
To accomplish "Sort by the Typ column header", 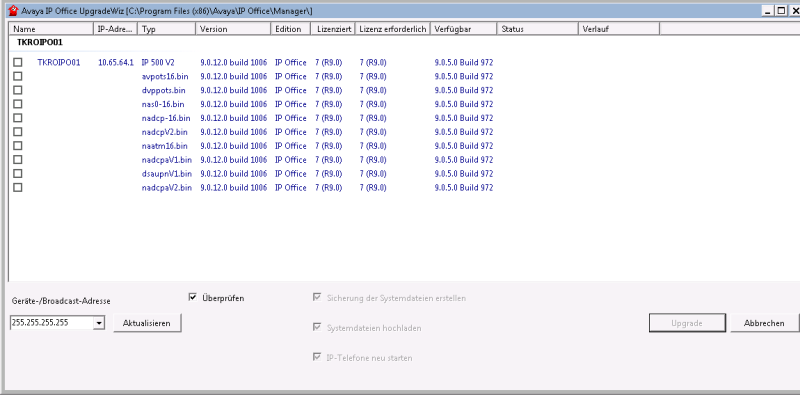I will (167, 29).
